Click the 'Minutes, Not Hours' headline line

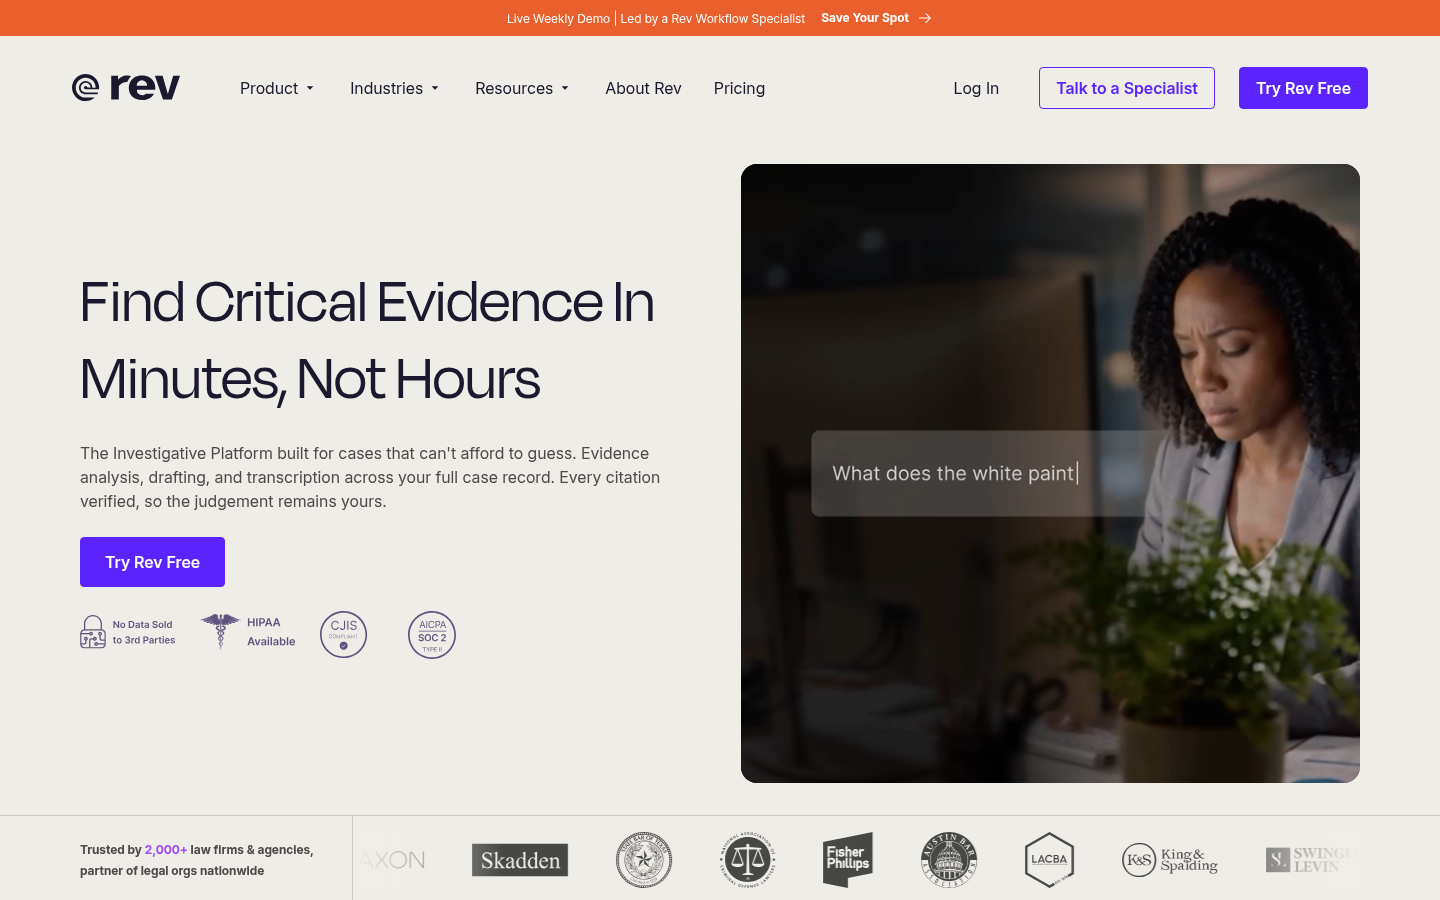310,380
